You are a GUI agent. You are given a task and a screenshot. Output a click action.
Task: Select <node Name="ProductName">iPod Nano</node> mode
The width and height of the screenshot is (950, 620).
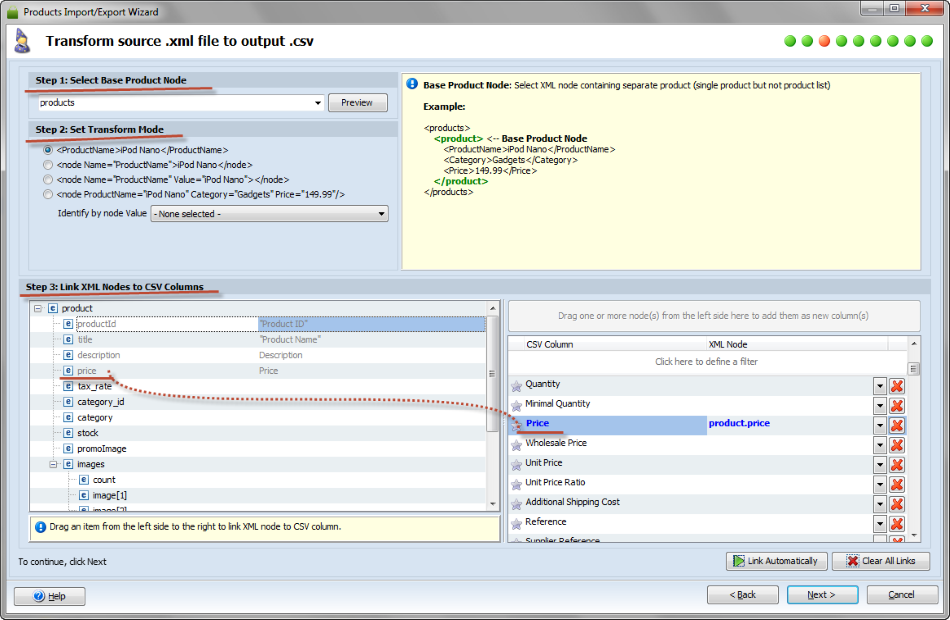click(x=48, y=165)
